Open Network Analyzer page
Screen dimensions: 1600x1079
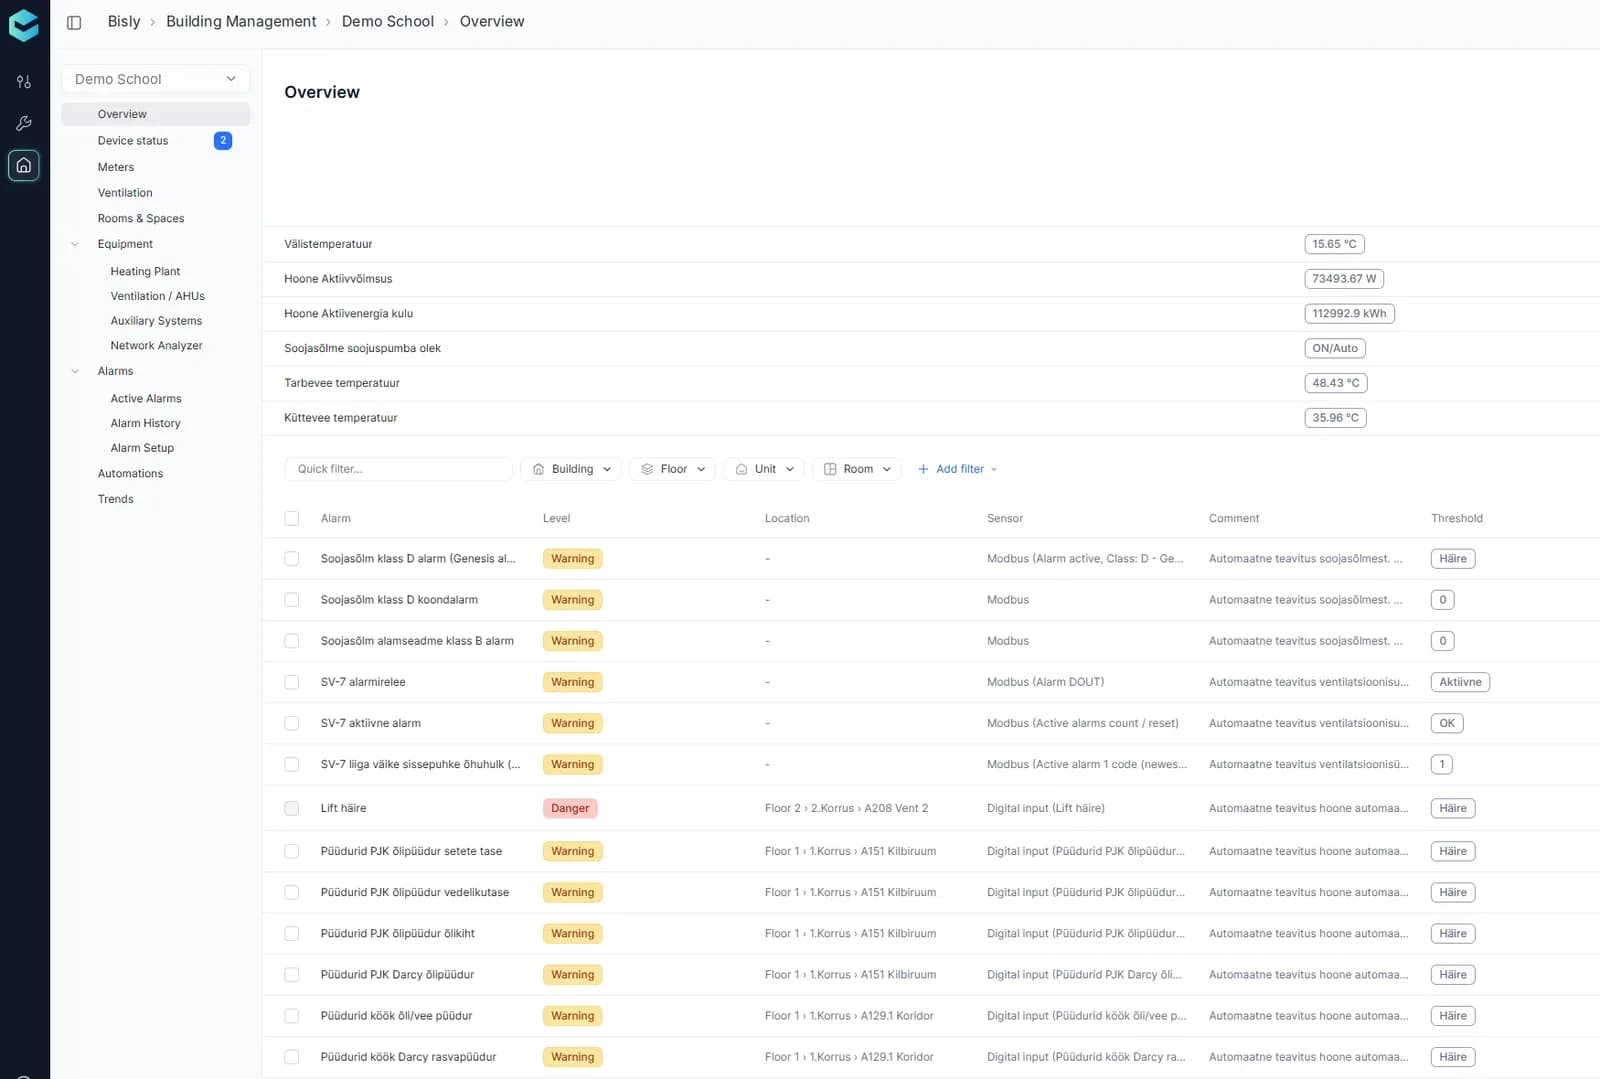tap(156, 345)
